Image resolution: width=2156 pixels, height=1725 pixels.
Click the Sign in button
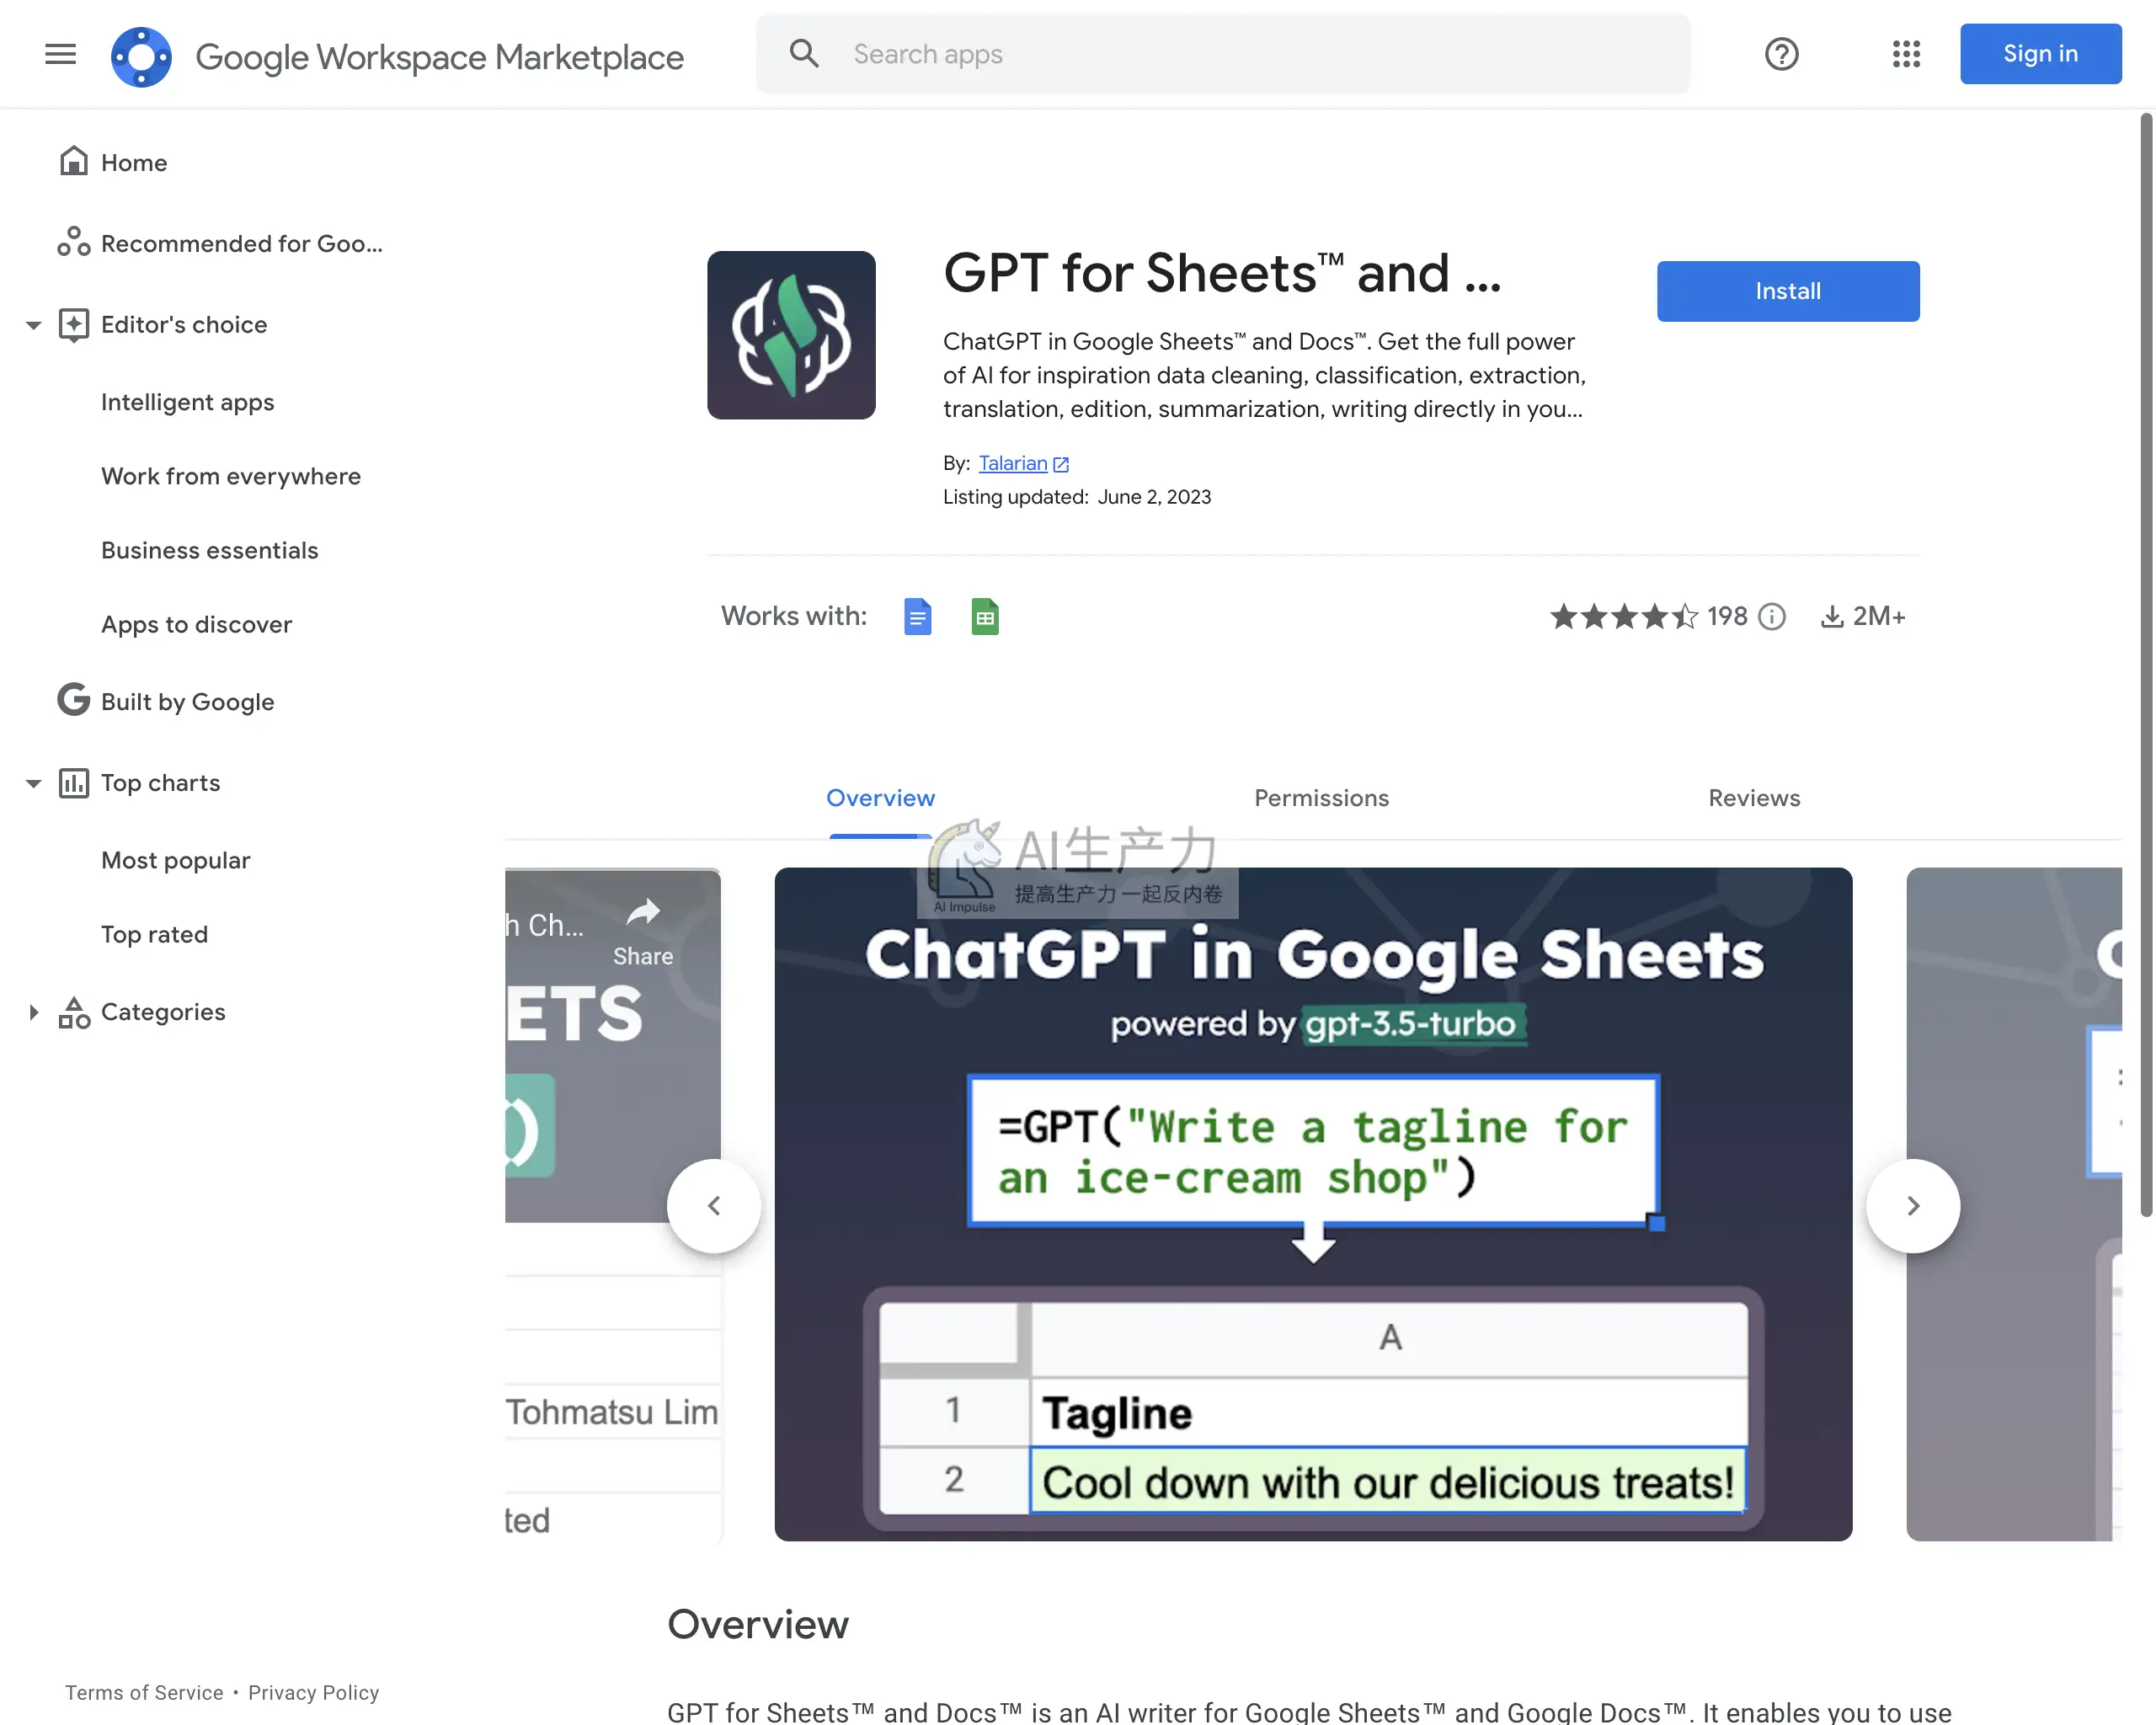pyautogui.click(x=2040, y=54)
